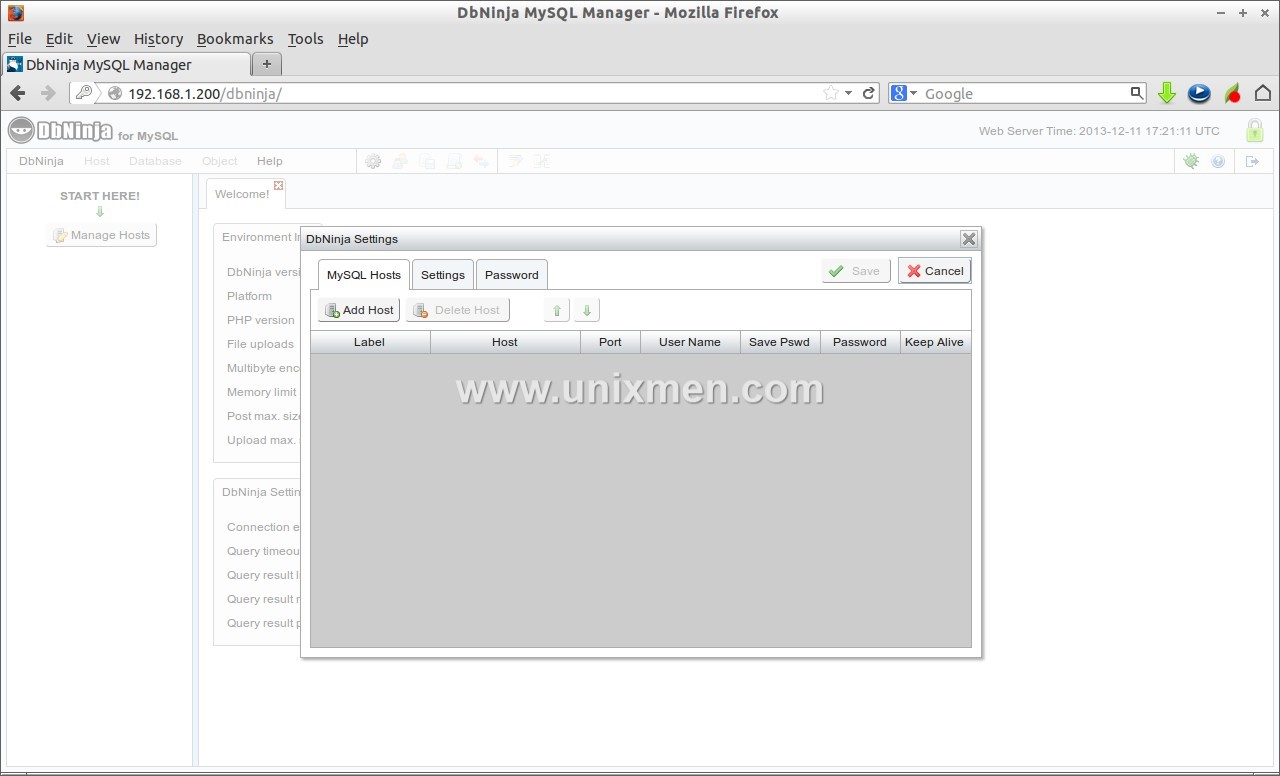Screen dimensions: 1280x776
Task: Switch to the MySQL Hosts tab
Action: (364, 275)
